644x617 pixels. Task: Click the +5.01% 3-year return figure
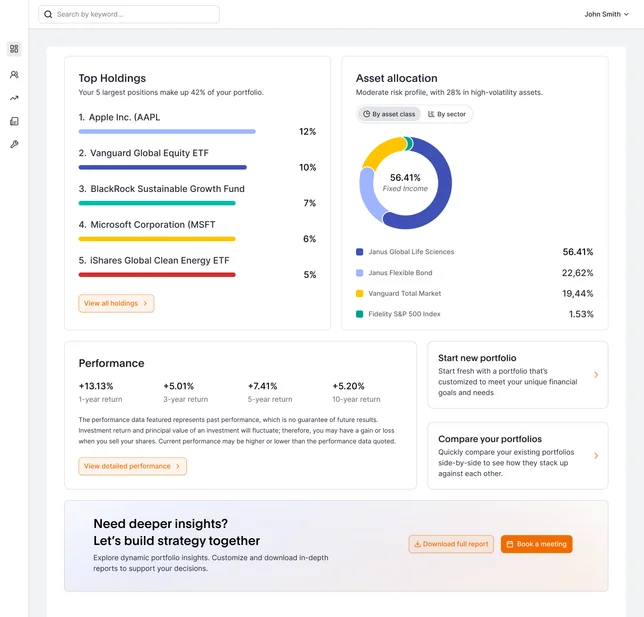[179, 386]
